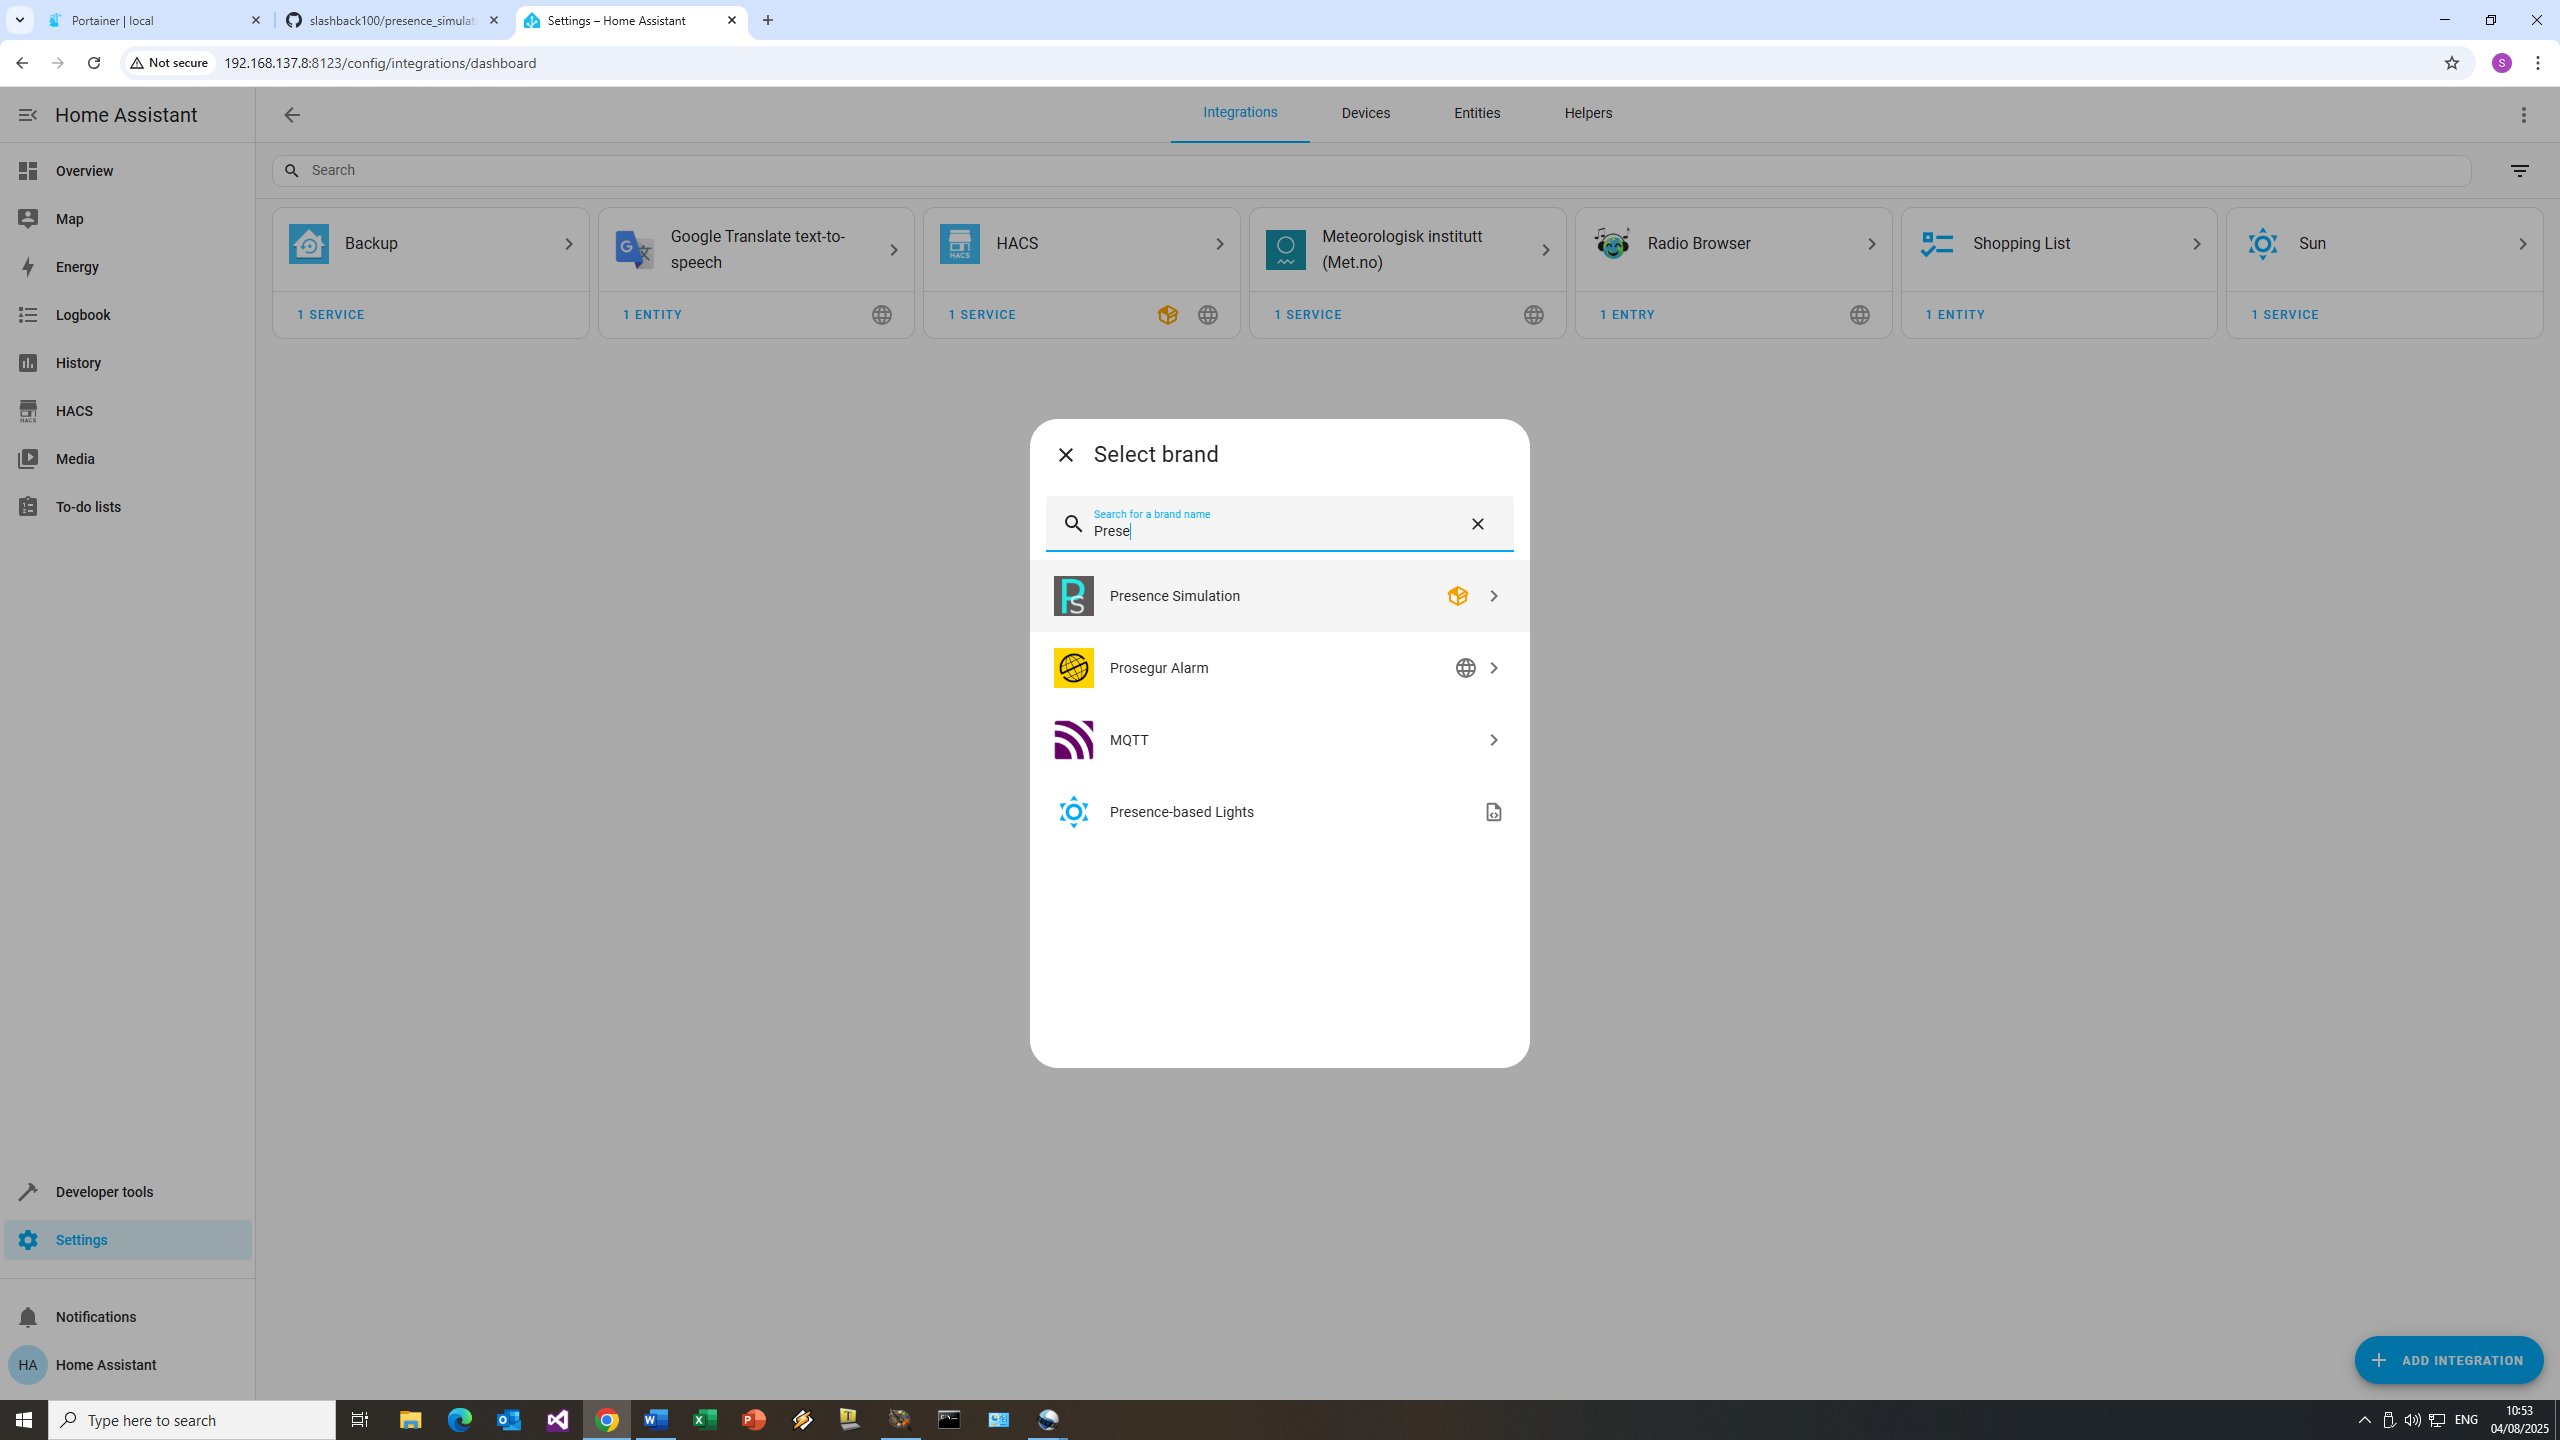The image size is (2560, 1440).
Task: Open Radio Browser 1 ENTRY link
Action: (x=1627, y=315)
